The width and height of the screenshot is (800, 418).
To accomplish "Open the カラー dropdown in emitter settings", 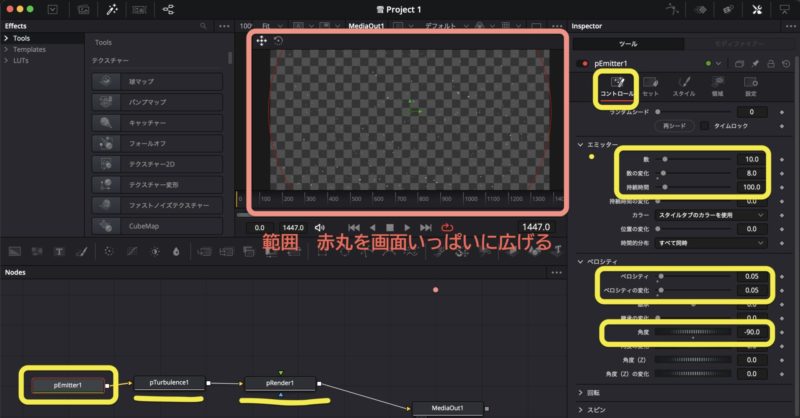I will (720, 215).
